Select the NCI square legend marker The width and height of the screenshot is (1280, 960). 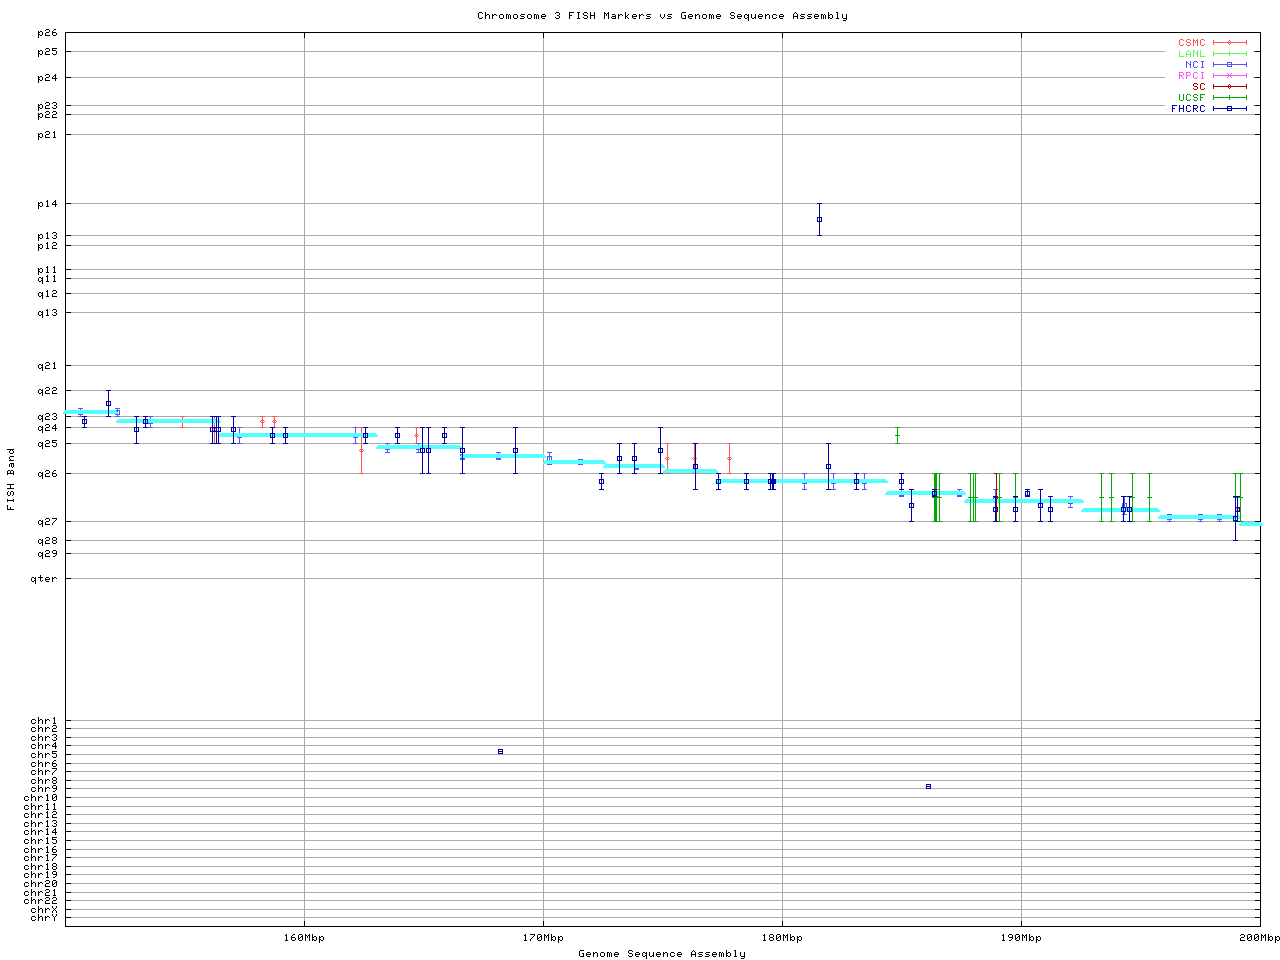tap(1229, 65)
